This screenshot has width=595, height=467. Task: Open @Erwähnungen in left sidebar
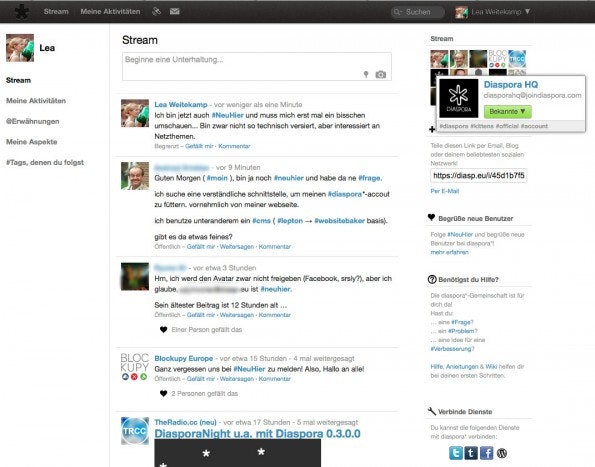click(32, 121)
